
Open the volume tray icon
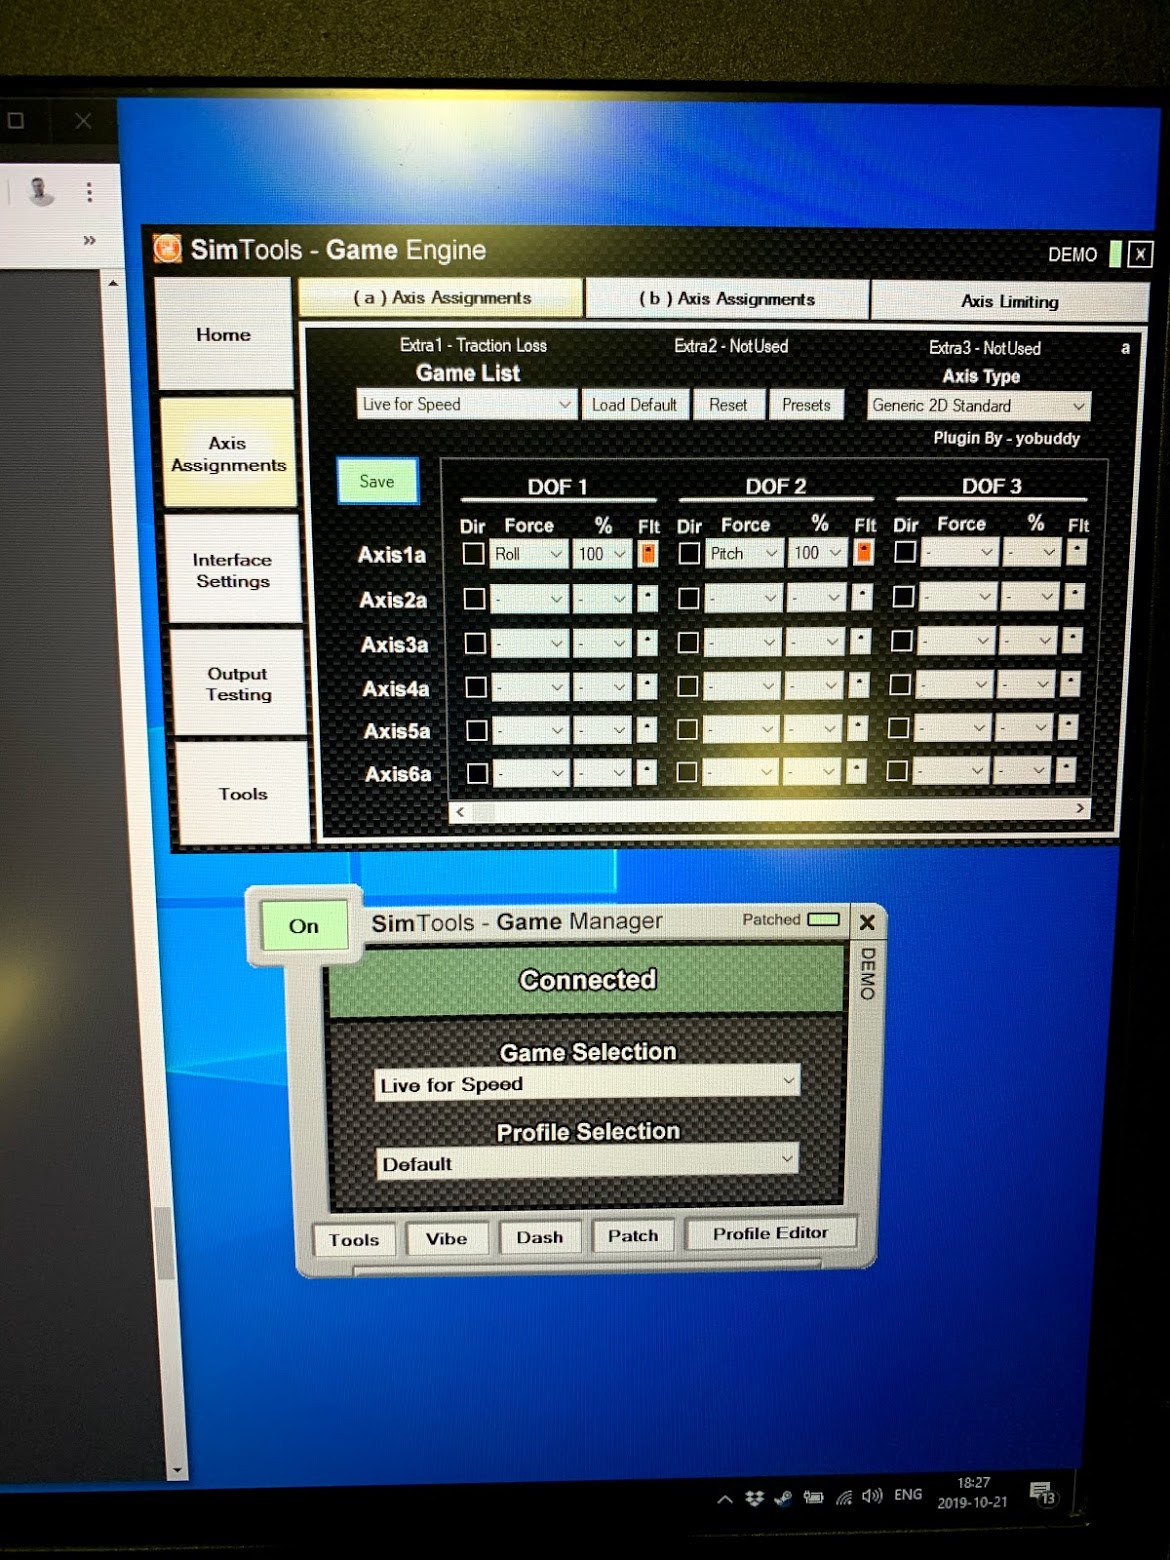872,1495
